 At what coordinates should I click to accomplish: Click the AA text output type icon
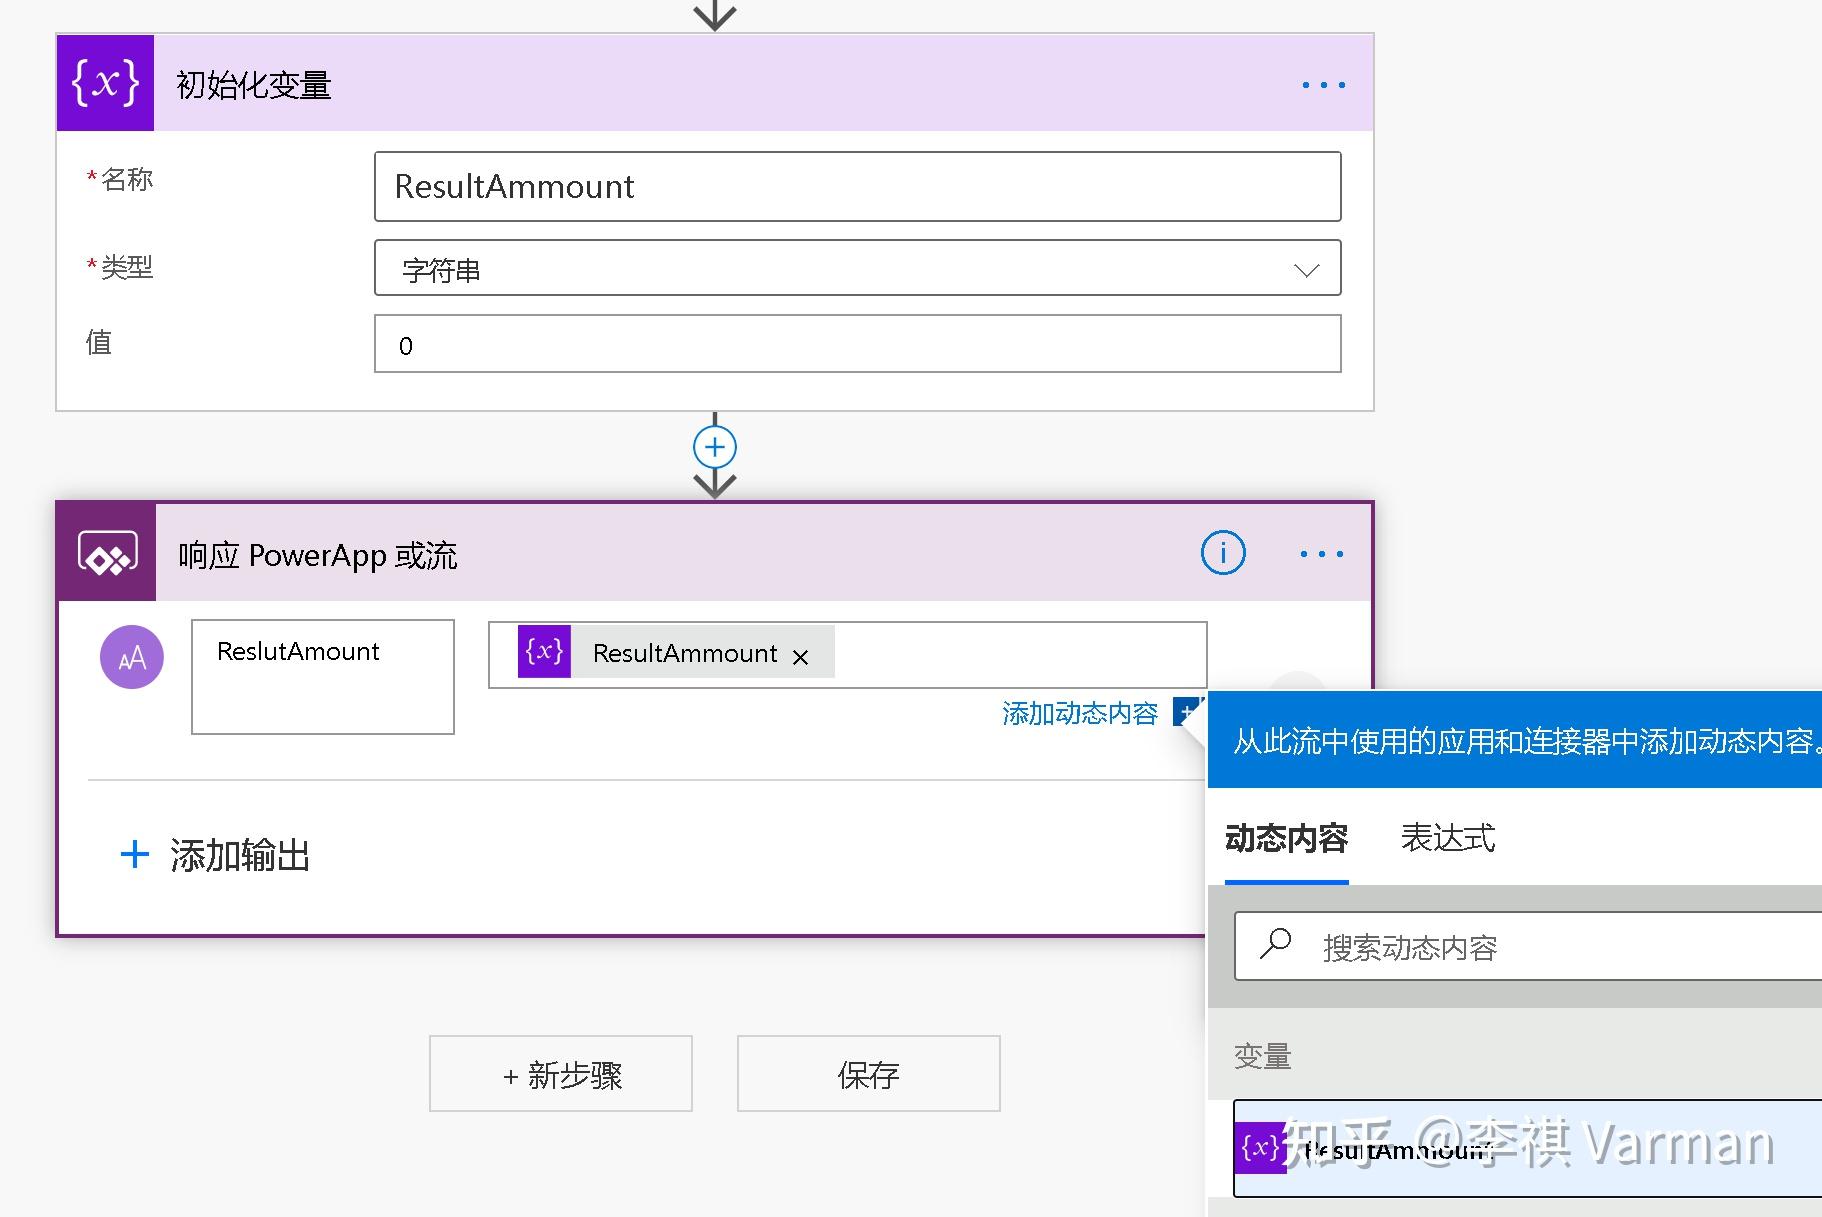tap(131, 657)
